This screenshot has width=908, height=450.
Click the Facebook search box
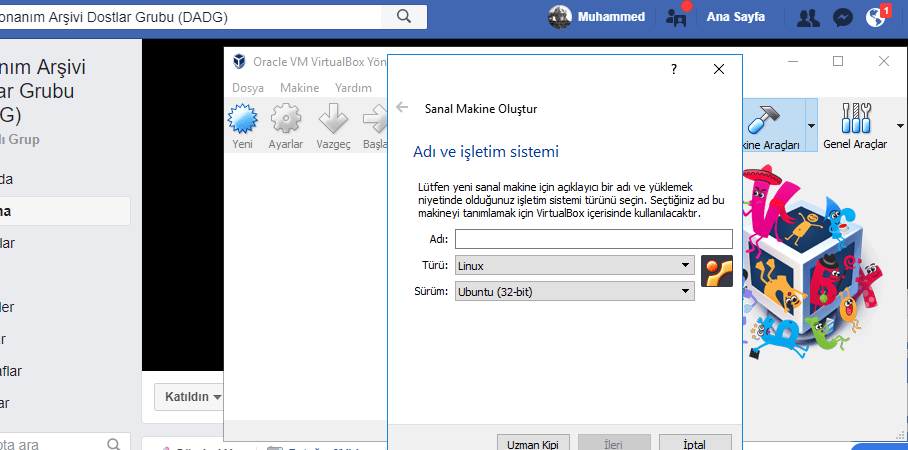point(191,17)
